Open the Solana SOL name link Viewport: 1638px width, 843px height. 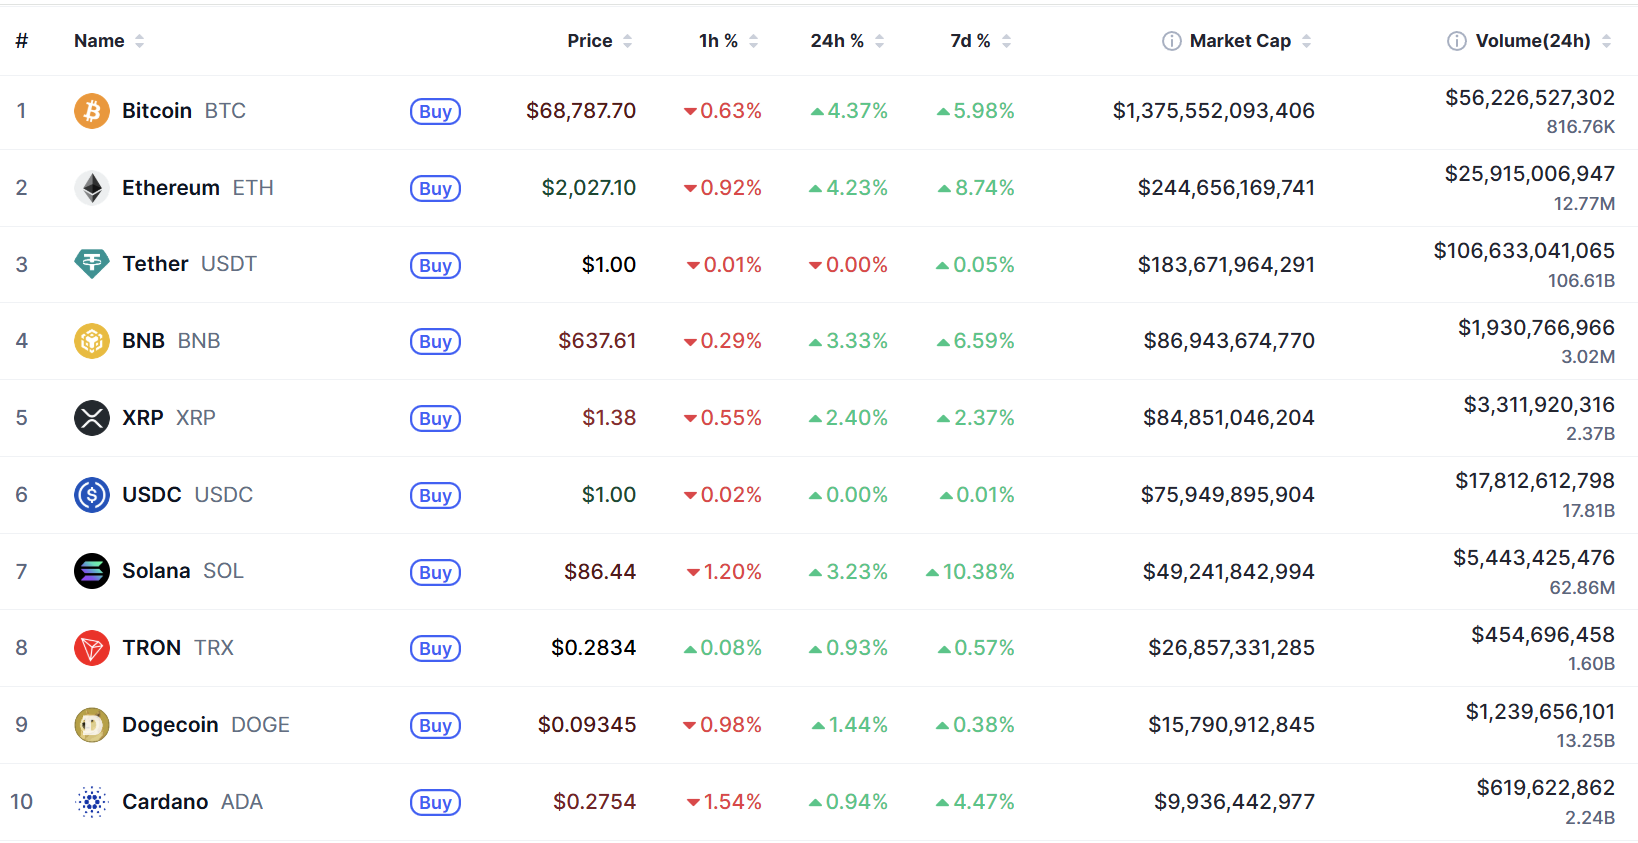tap(183, 571)
